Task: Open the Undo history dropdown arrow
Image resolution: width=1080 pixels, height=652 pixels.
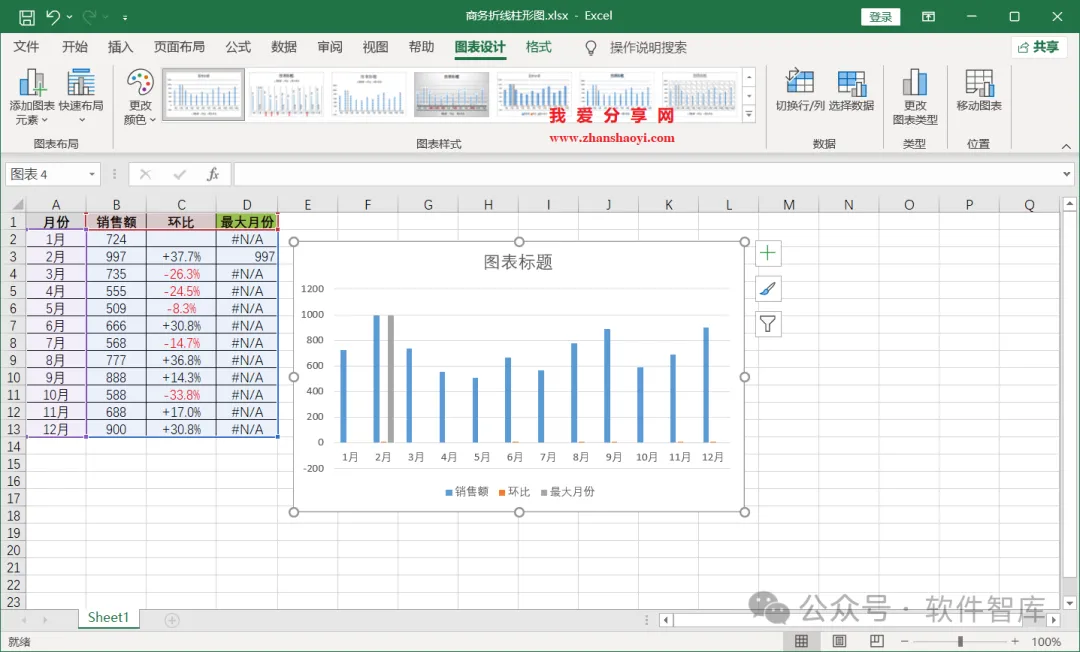Action: [x=70, y=17]
